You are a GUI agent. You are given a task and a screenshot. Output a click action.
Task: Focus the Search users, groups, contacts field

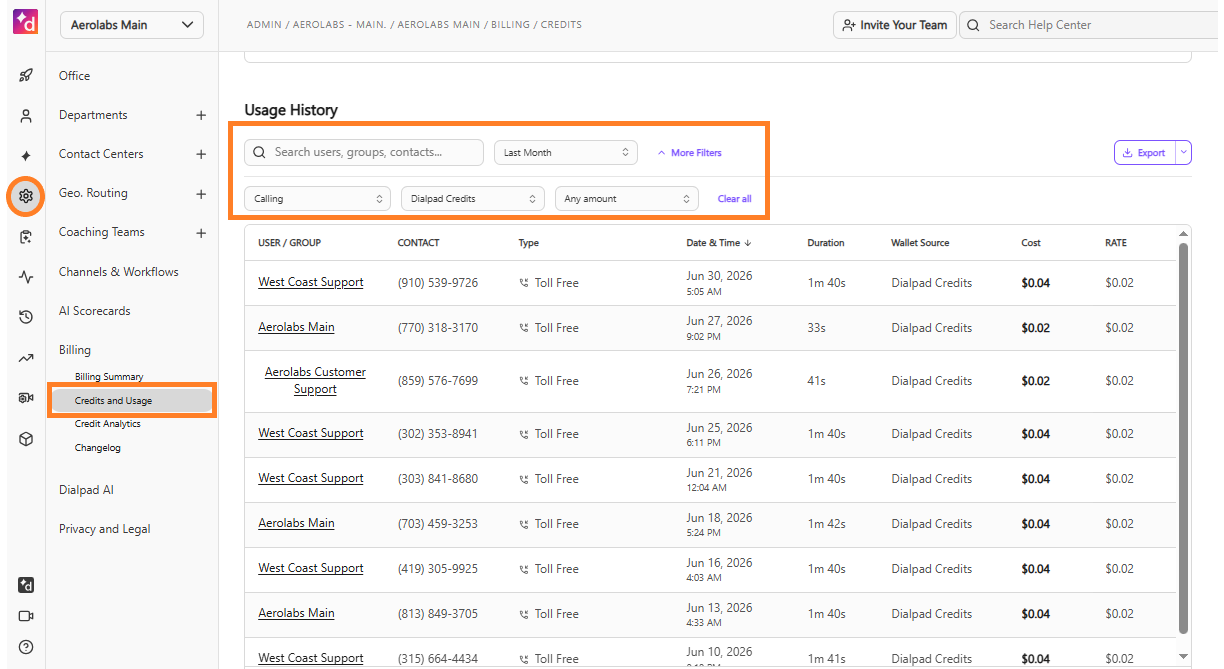(x=364, y=152)
